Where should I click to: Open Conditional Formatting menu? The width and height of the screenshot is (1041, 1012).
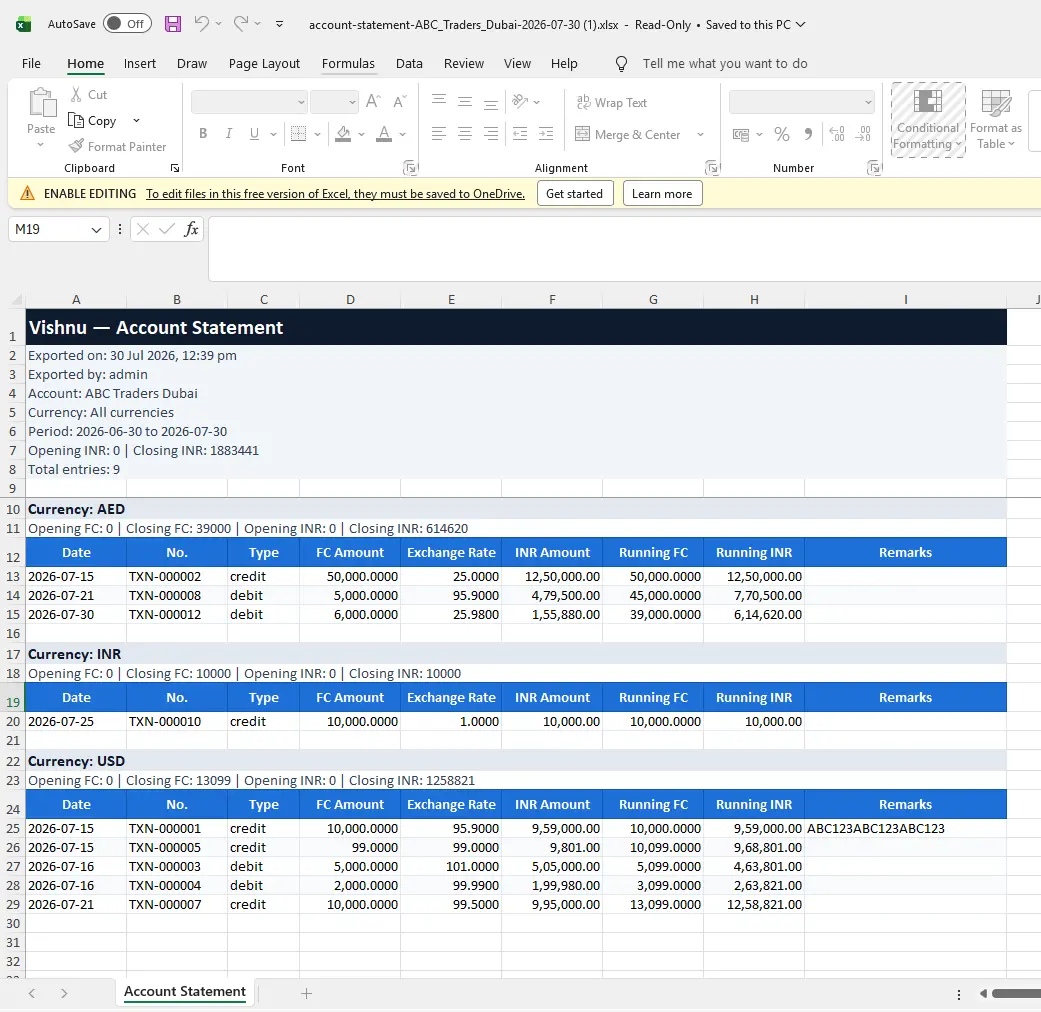tap(927, 120)
